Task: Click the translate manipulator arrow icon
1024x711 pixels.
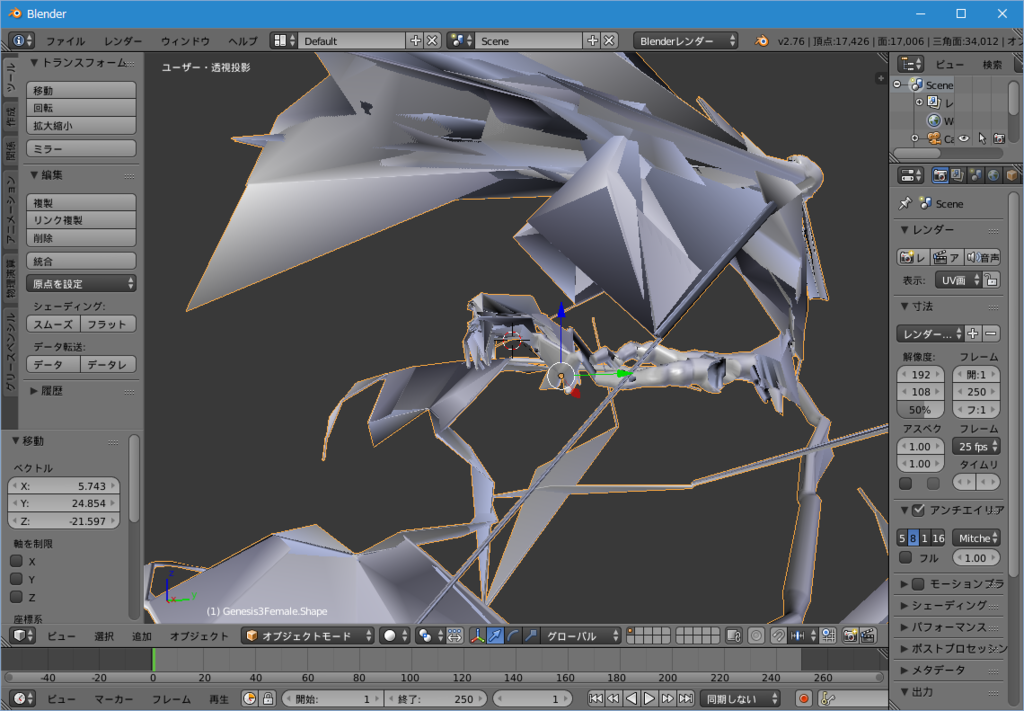Action: 495,636
